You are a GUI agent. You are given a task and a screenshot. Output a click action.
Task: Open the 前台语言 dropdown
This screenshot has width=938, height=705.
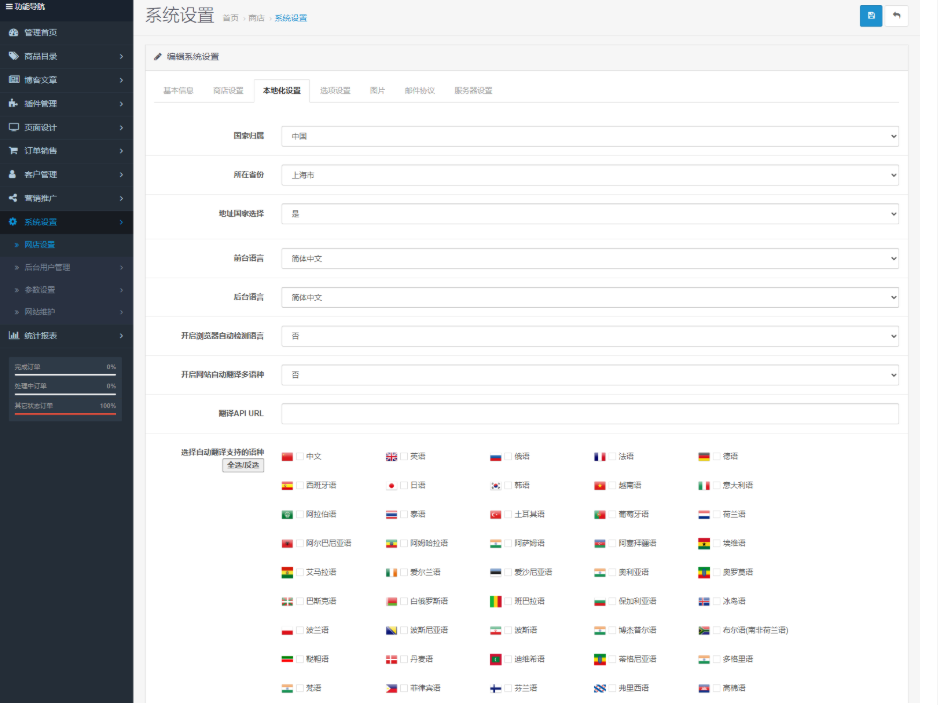589,258
